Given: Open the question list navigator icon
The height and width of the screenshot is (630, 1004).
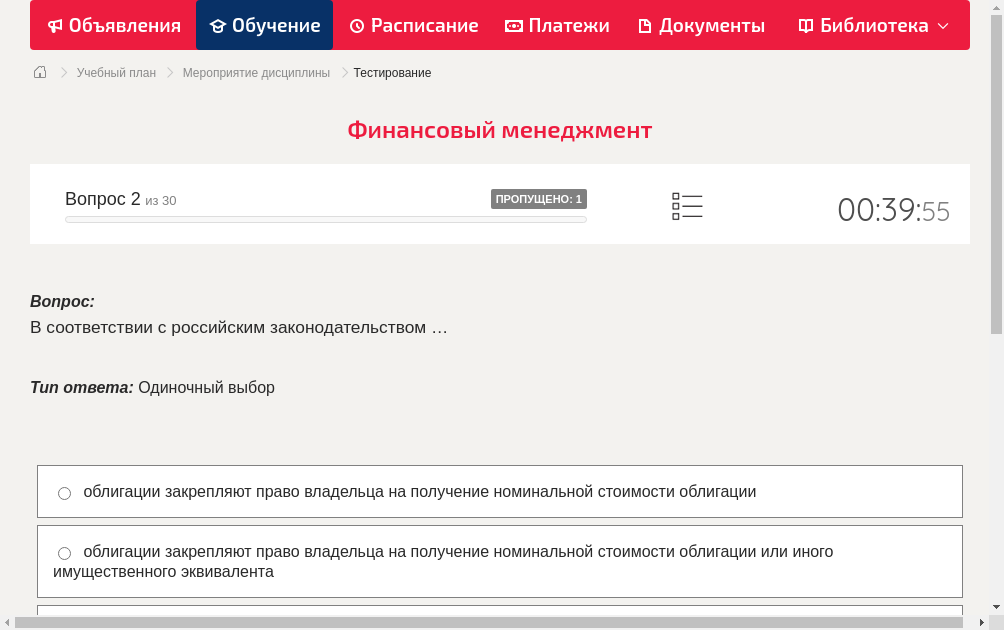Looking at the screenshot, I should coord(687,205).
